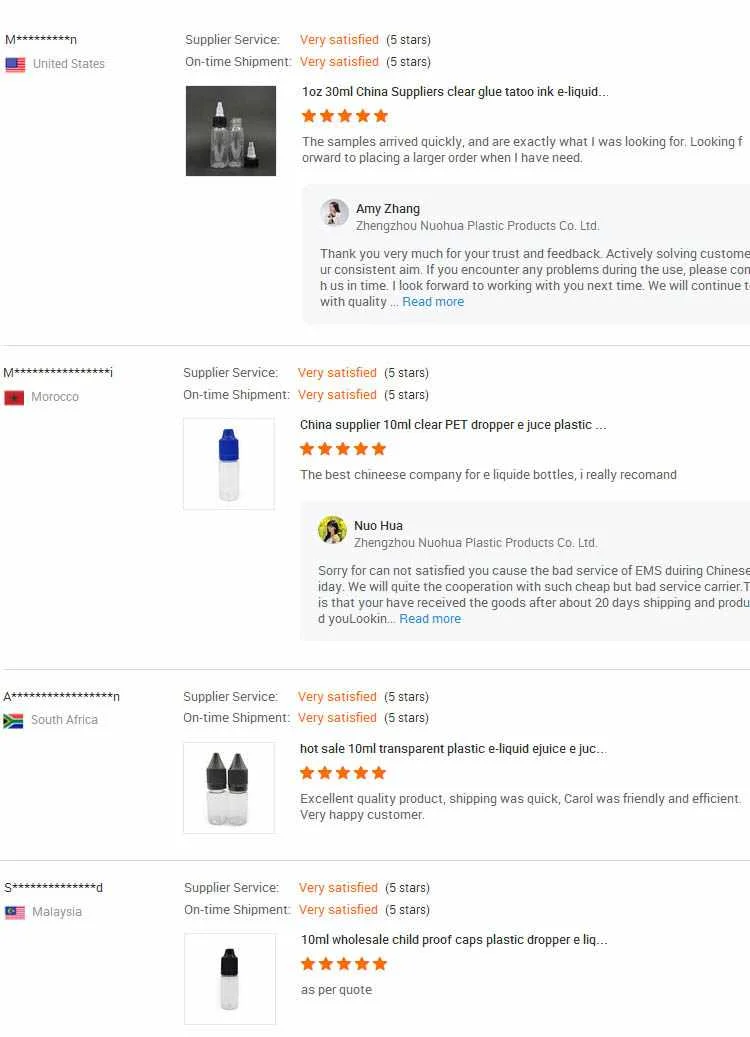
Task: Expand Nuo Hua's reply with Read more
Action: (x=430, y=619)
